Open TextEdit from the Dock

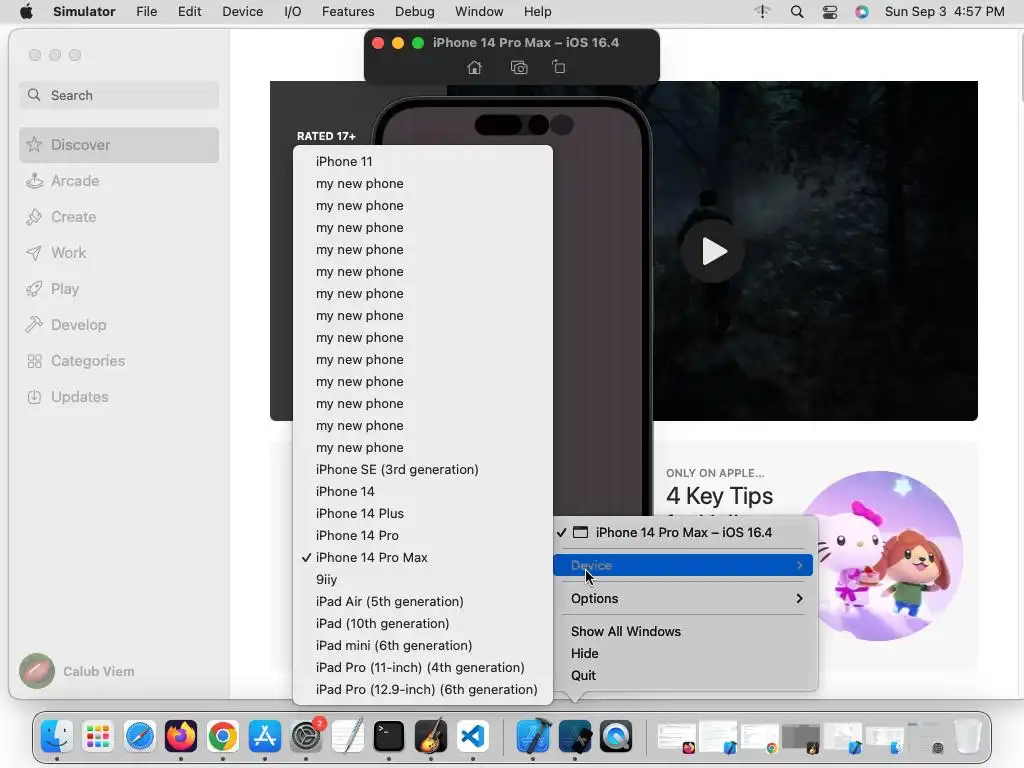coord(347,737)
